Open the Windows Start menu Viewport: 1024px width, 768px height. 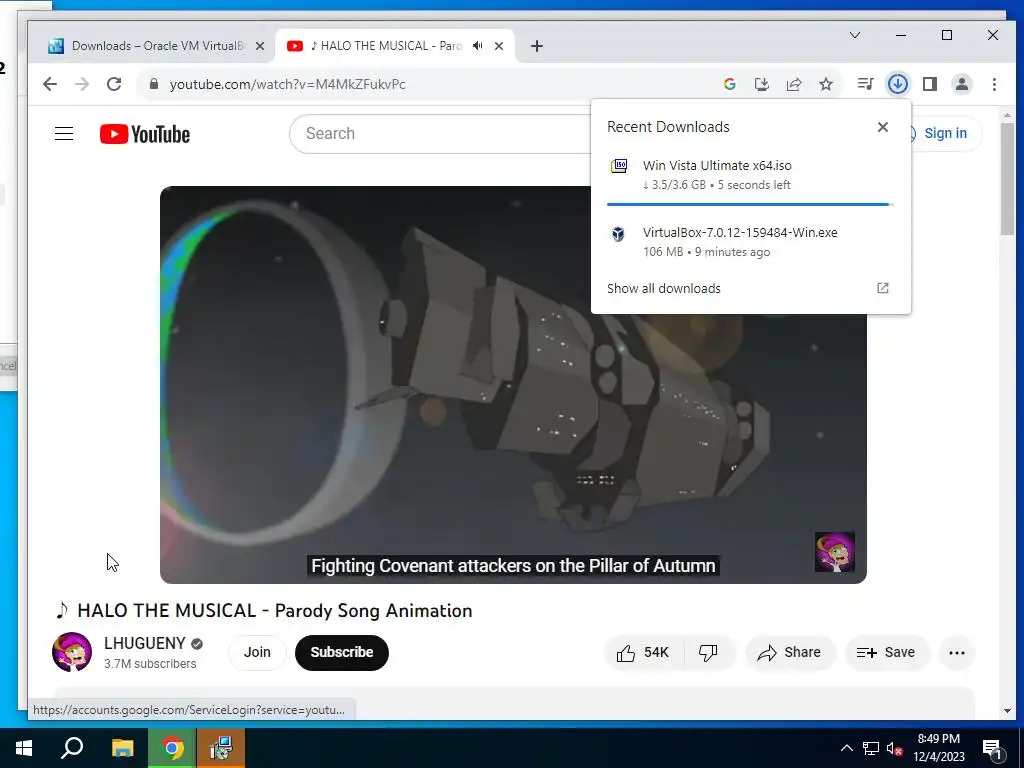[24, 748]
